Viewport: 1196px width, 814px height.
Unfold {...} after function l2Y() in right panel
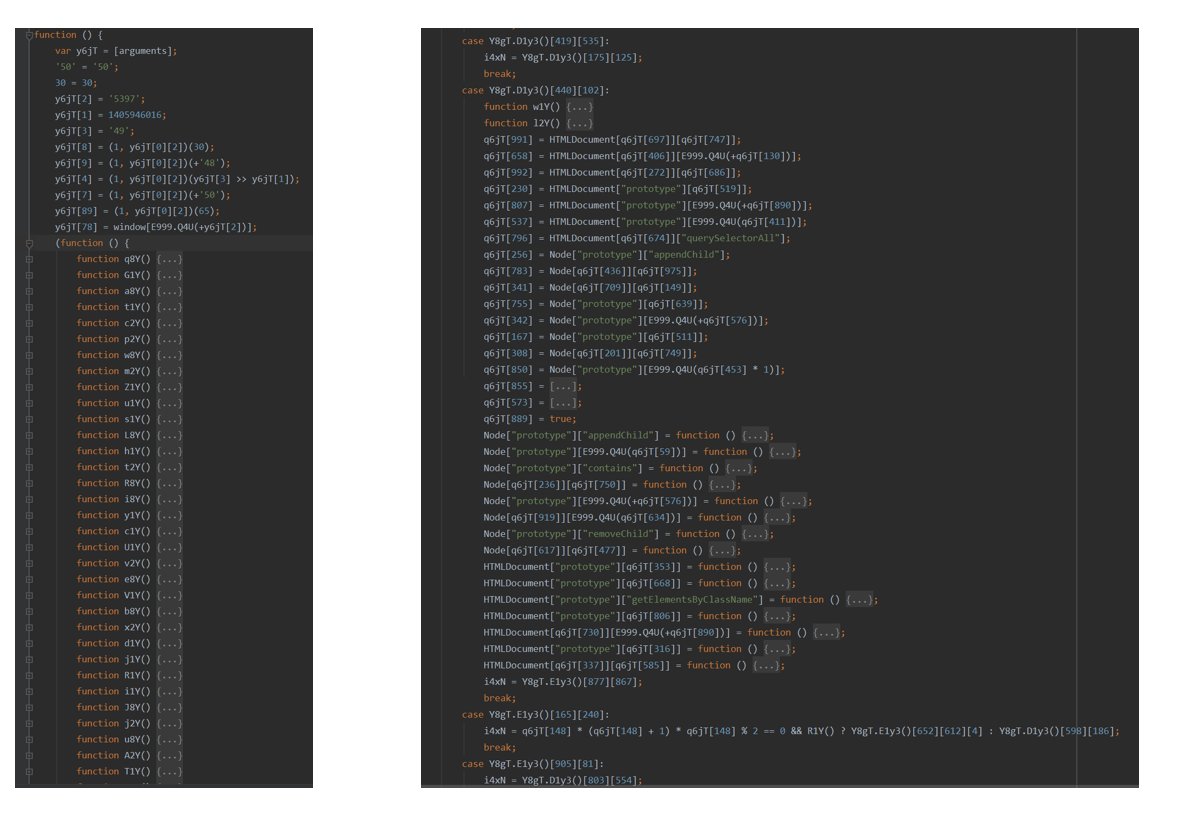pyautogui.click(x=579, y=124)
